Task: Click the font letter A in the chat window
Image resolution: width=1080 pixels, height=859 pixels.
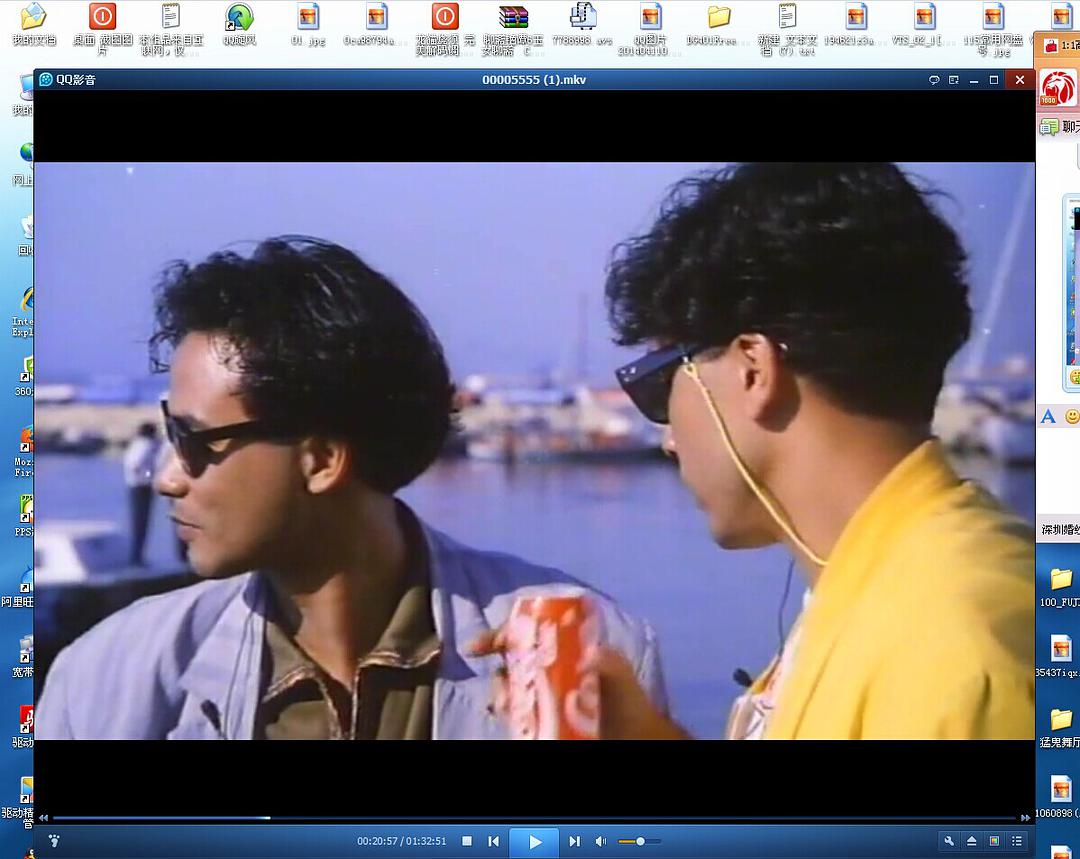Action: [x=1048, y=416]
